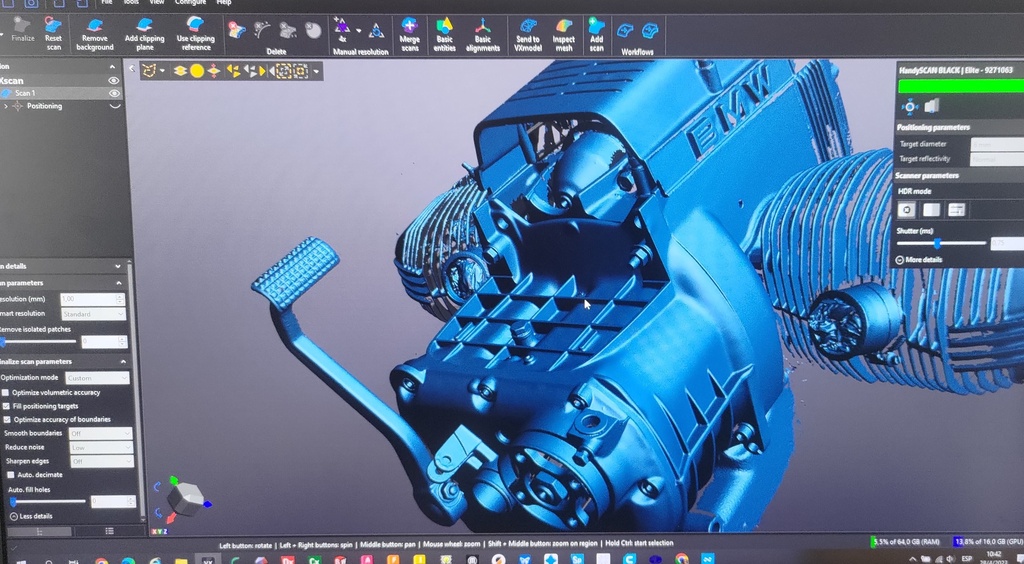Image resolution: width=1024 pixels, height=564 pixels.
Task: Select the second HDR mode option
Action: [931, 210]
